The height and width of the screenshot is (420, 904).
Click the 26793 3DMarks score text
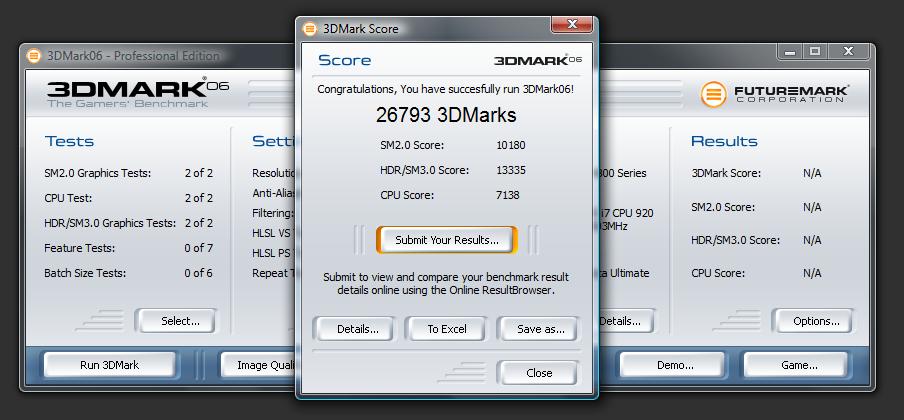446,115
